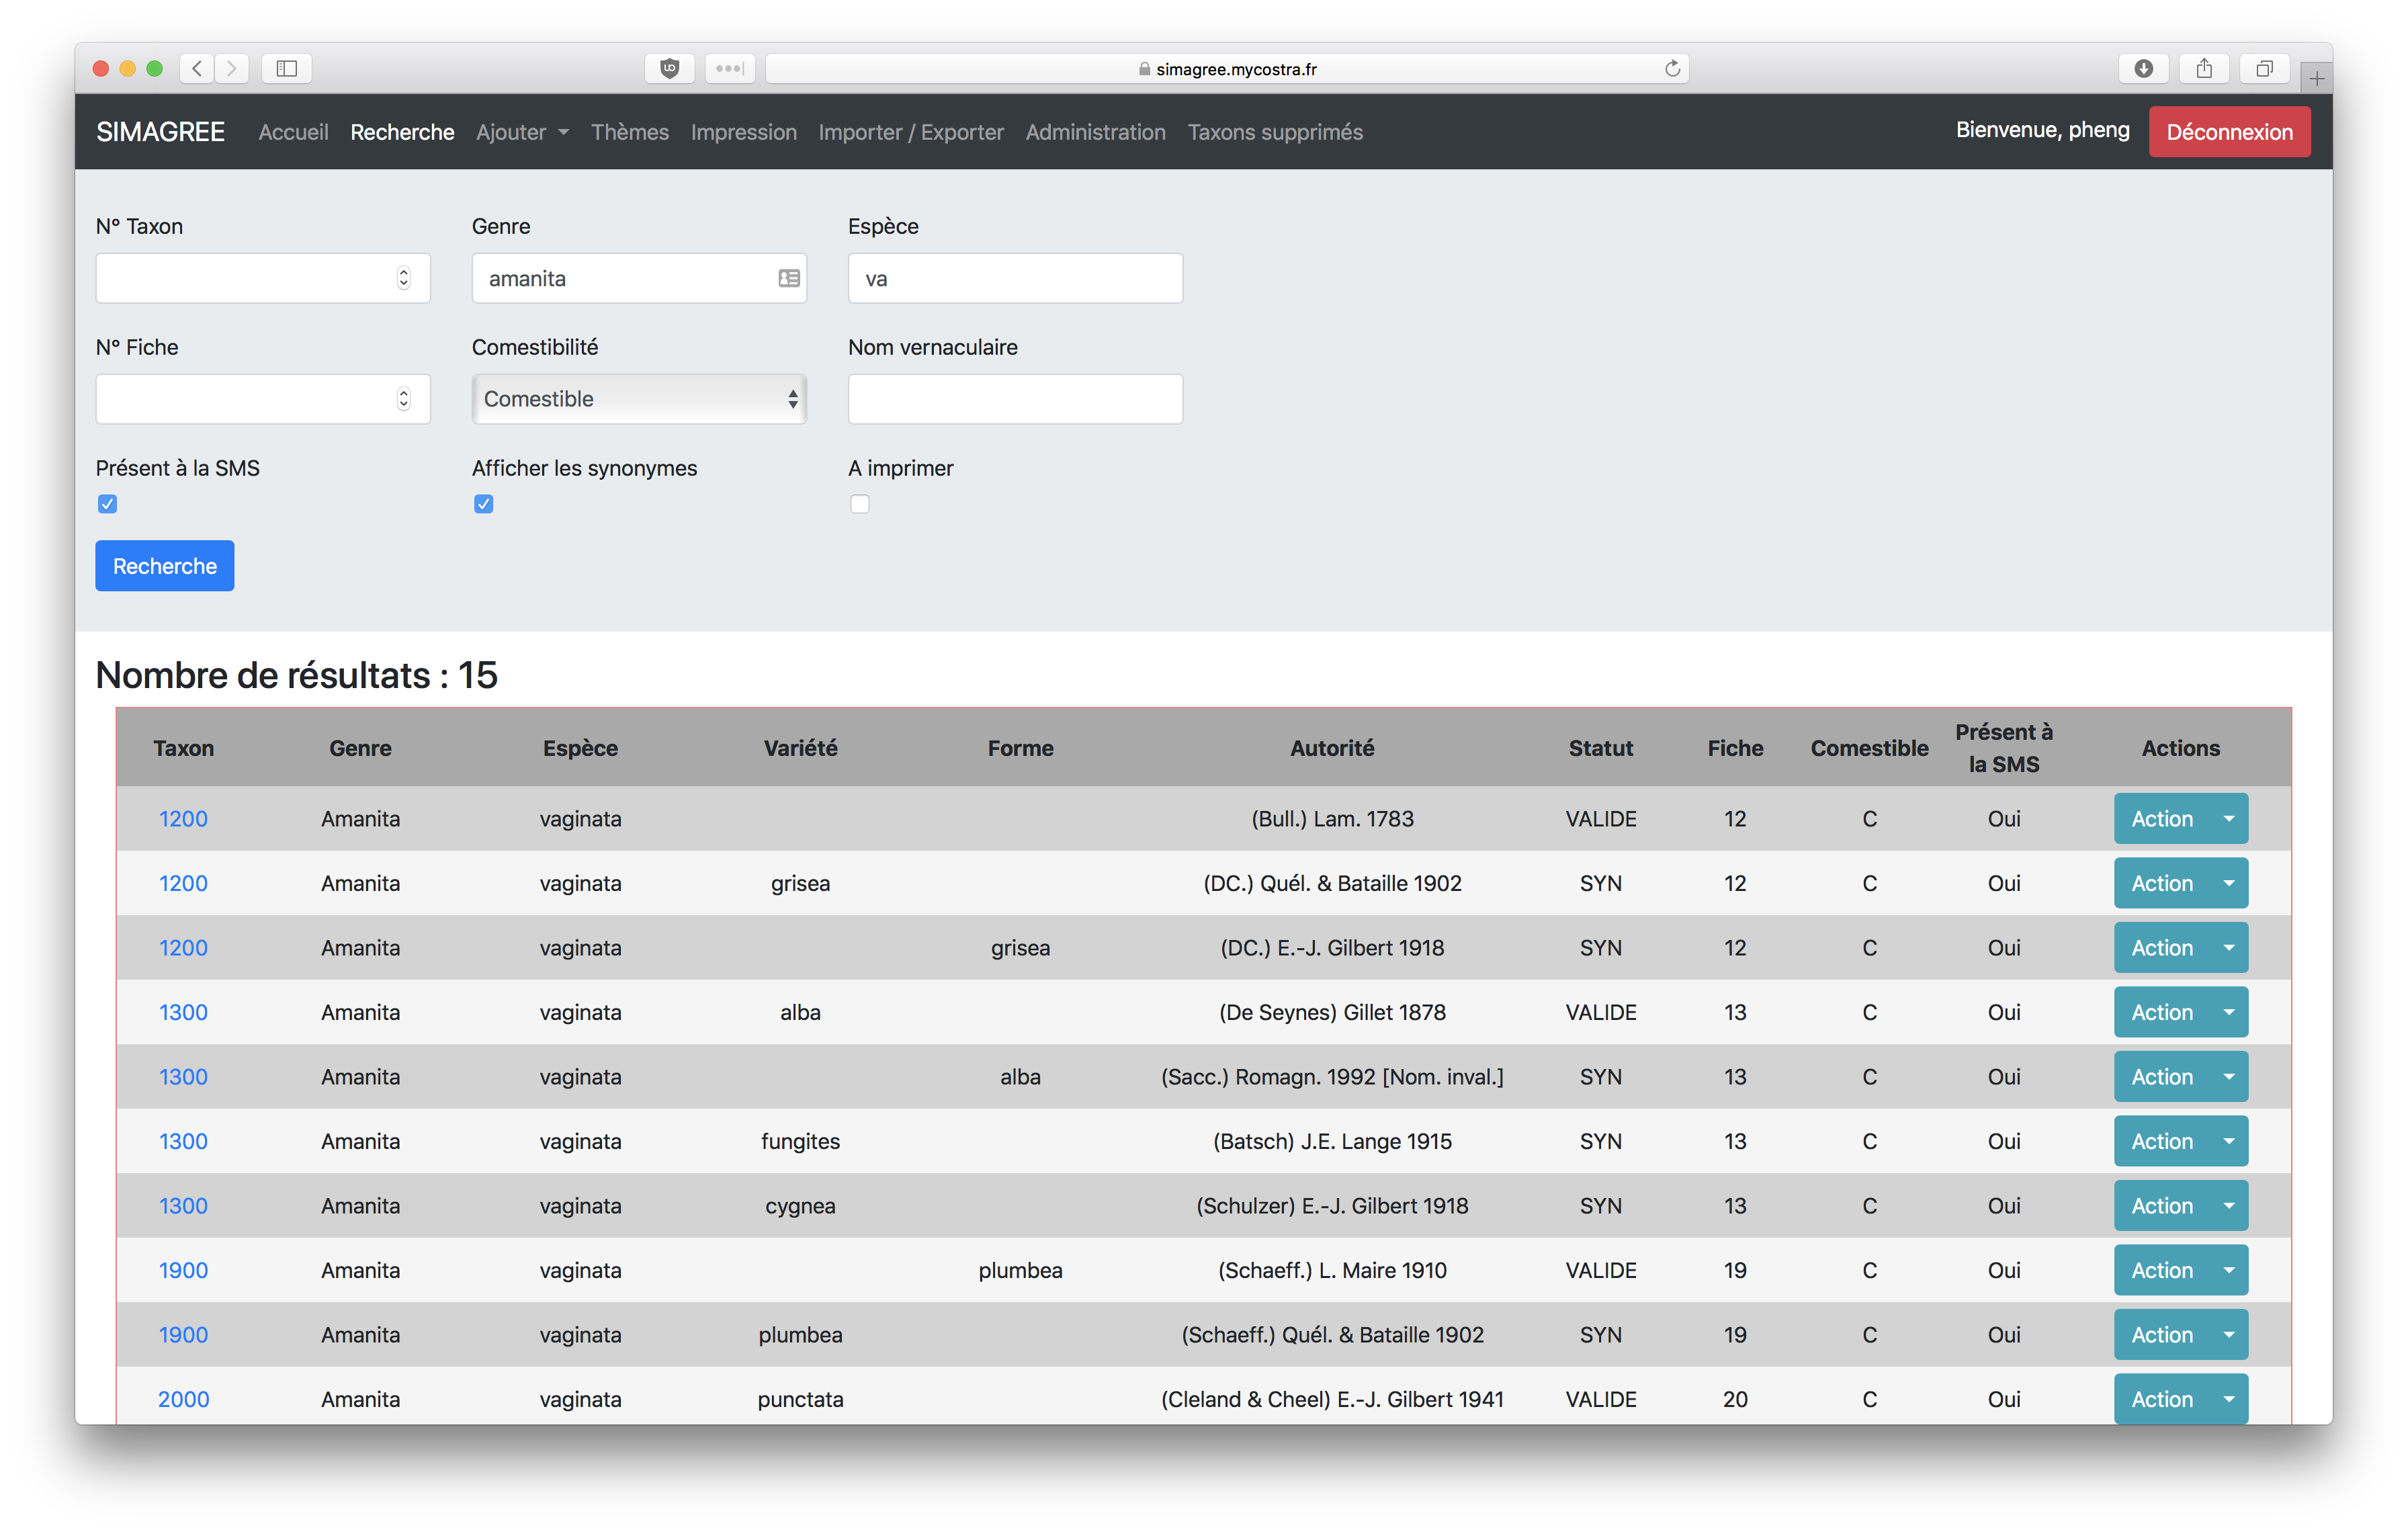Click the Share icon in Safari toolbar

click(x=2204, y=68)
